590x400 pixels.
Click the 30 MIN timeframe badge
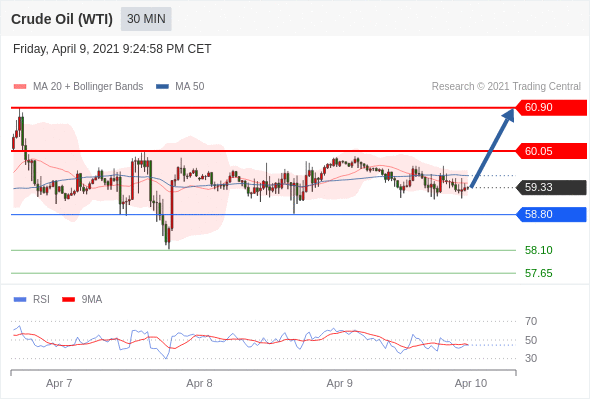click(146, 19)
